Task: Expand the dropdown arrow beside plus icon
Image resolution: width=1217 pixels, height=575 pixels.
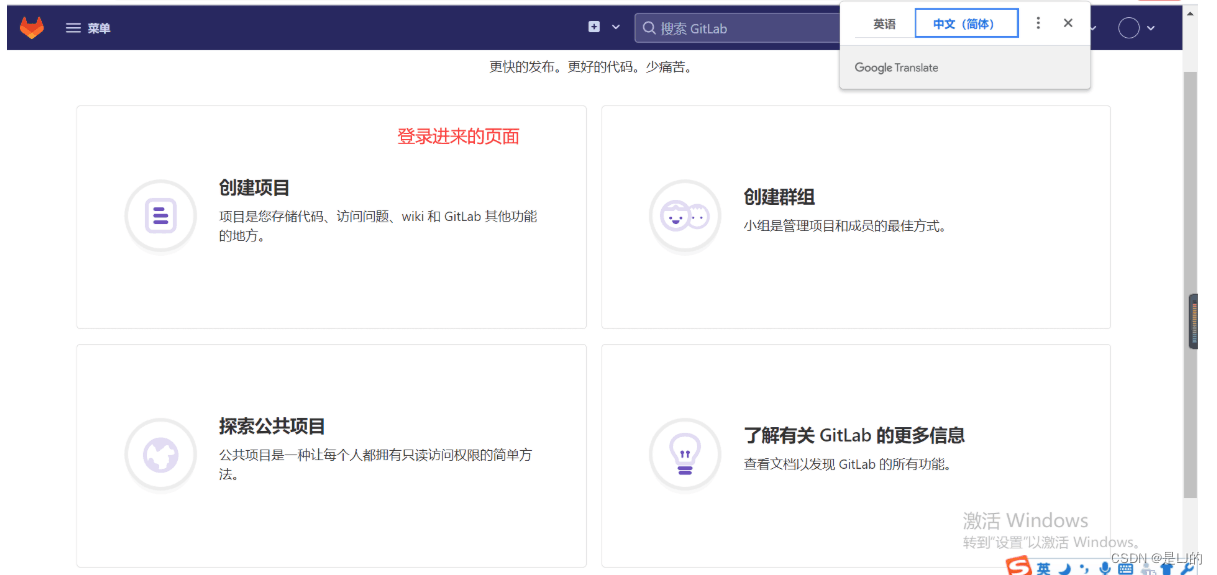Action: point(616,28)
